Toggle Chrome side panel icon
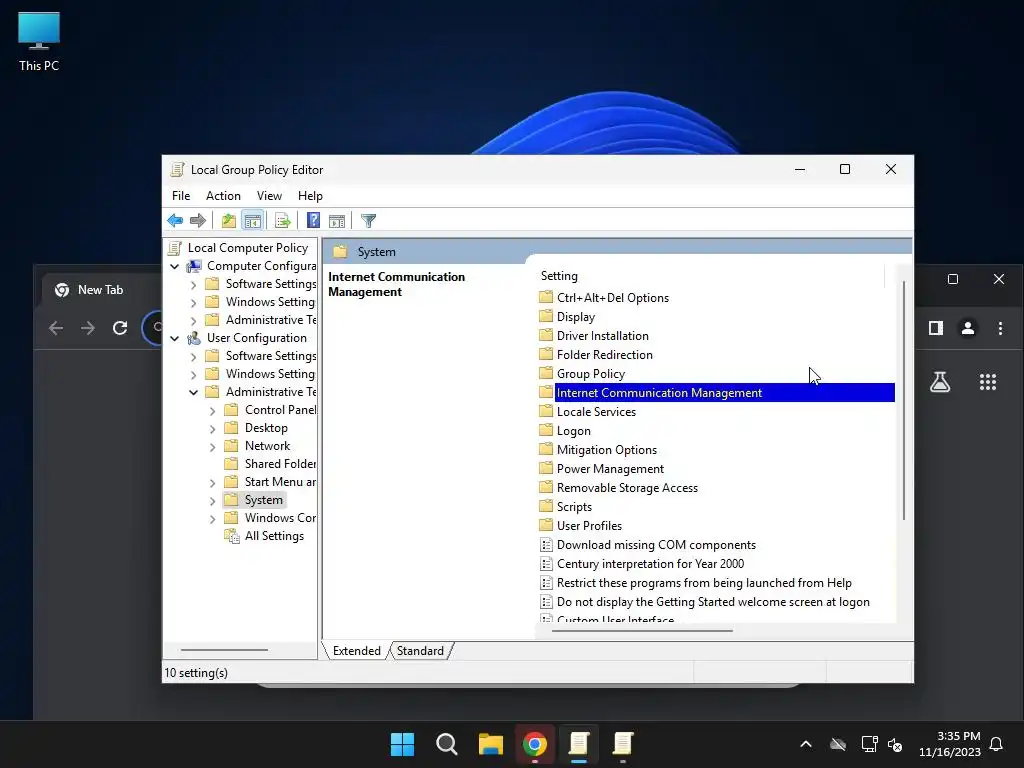This screenshot has height=768, width=1024. point(936,328)
